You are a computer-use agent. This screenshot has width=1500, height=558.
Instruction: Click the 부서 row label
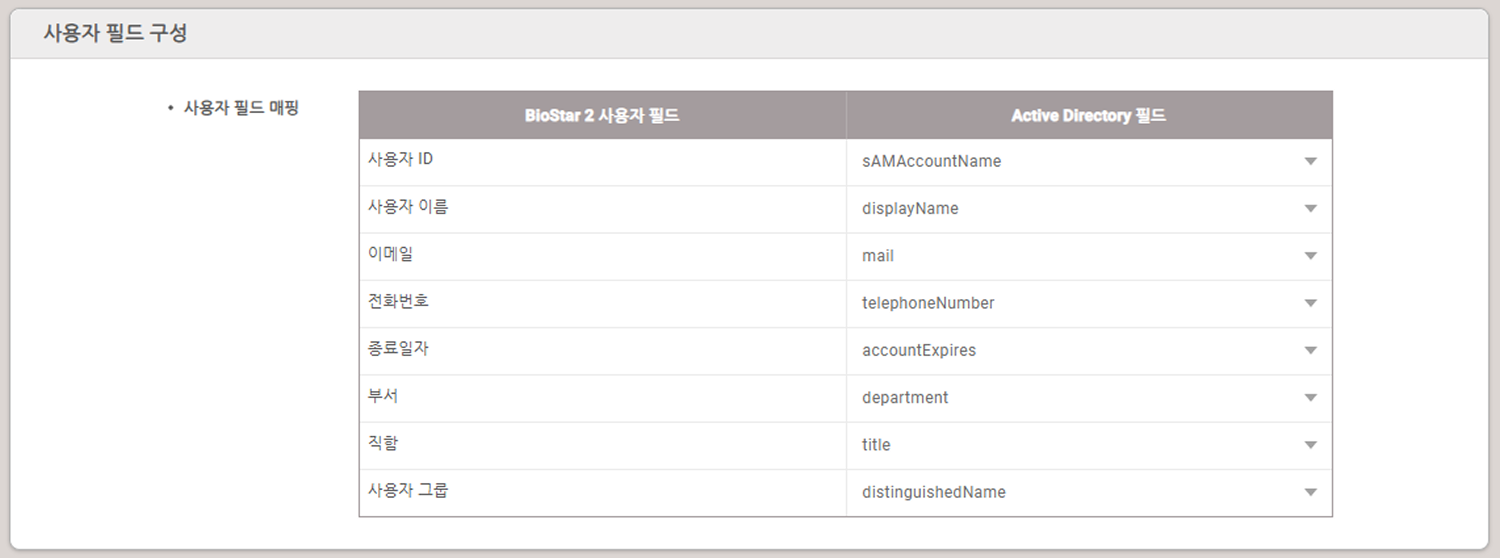click(383, 395)
